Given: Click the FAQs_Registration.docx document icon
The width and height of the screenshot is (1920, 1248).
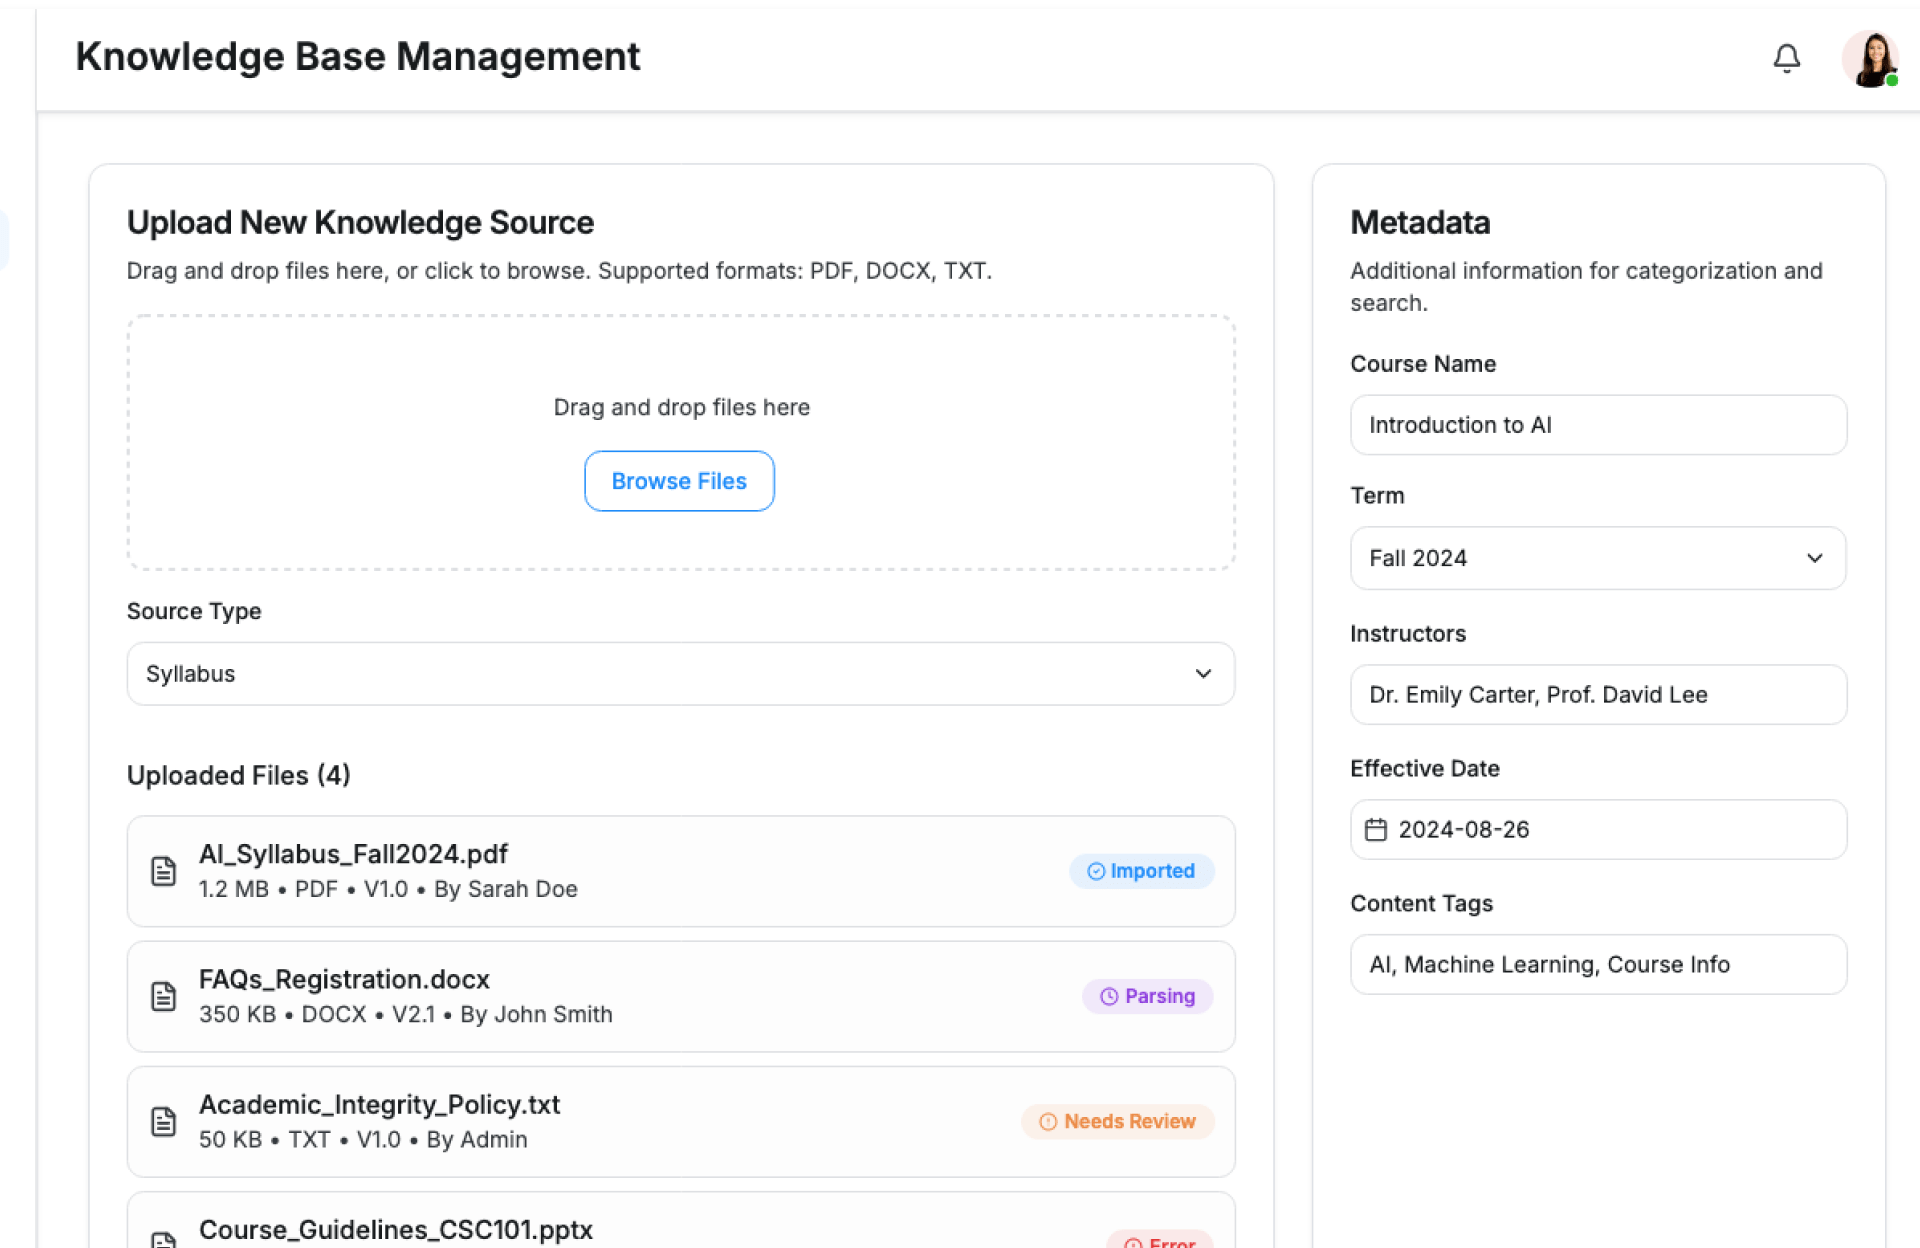Looking at the screenshot, I should point(163,996).
